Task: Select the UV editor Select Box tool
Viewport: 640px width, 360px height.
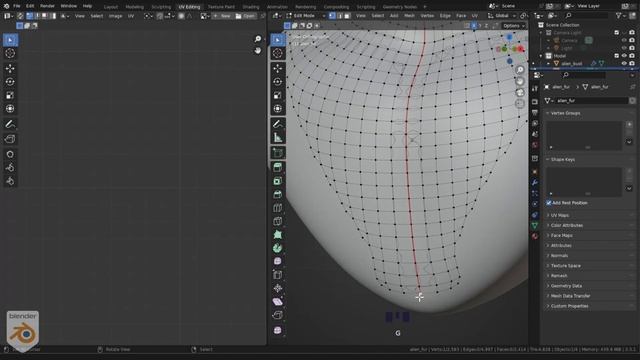Action: [10, 40]
